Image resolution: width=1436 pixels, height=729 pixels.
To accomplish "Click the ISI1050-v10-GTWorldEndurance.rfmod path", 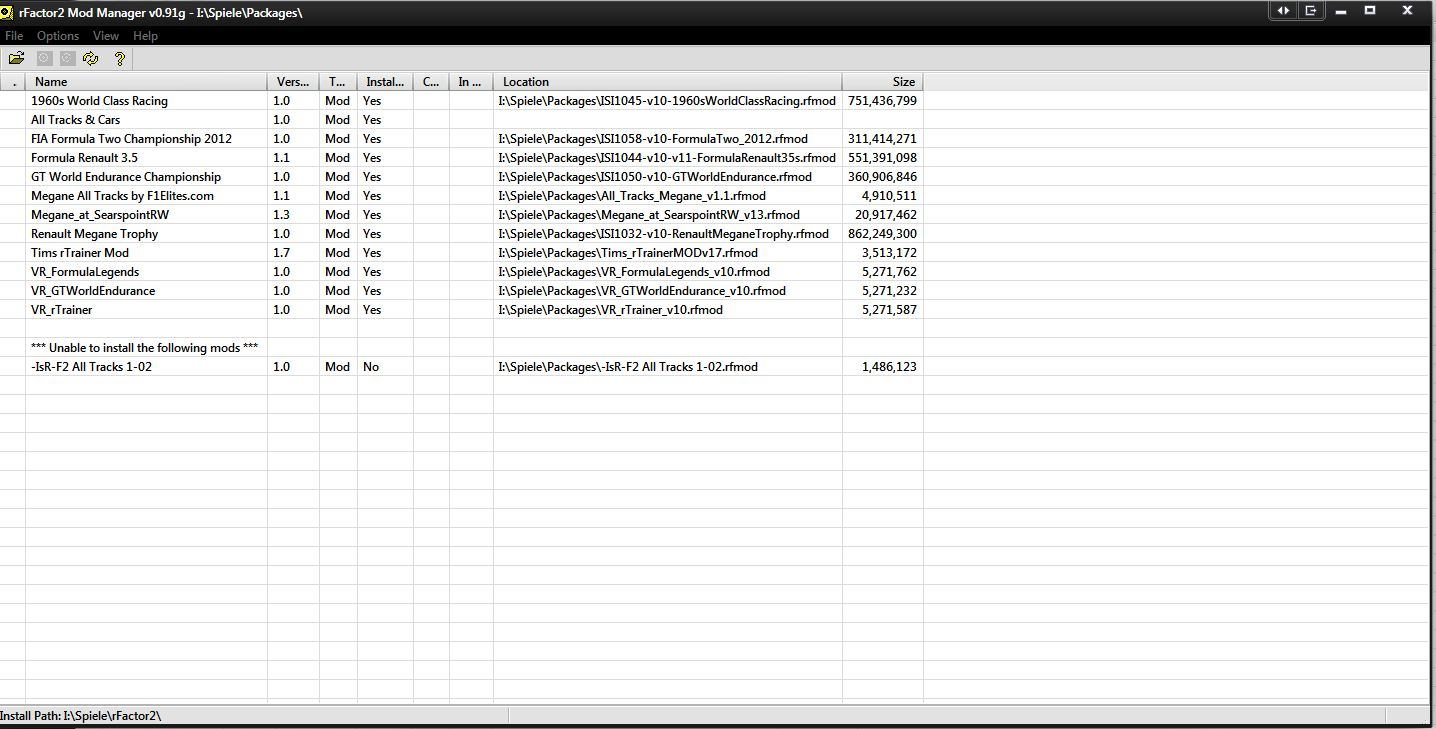I will coord(655,177).
